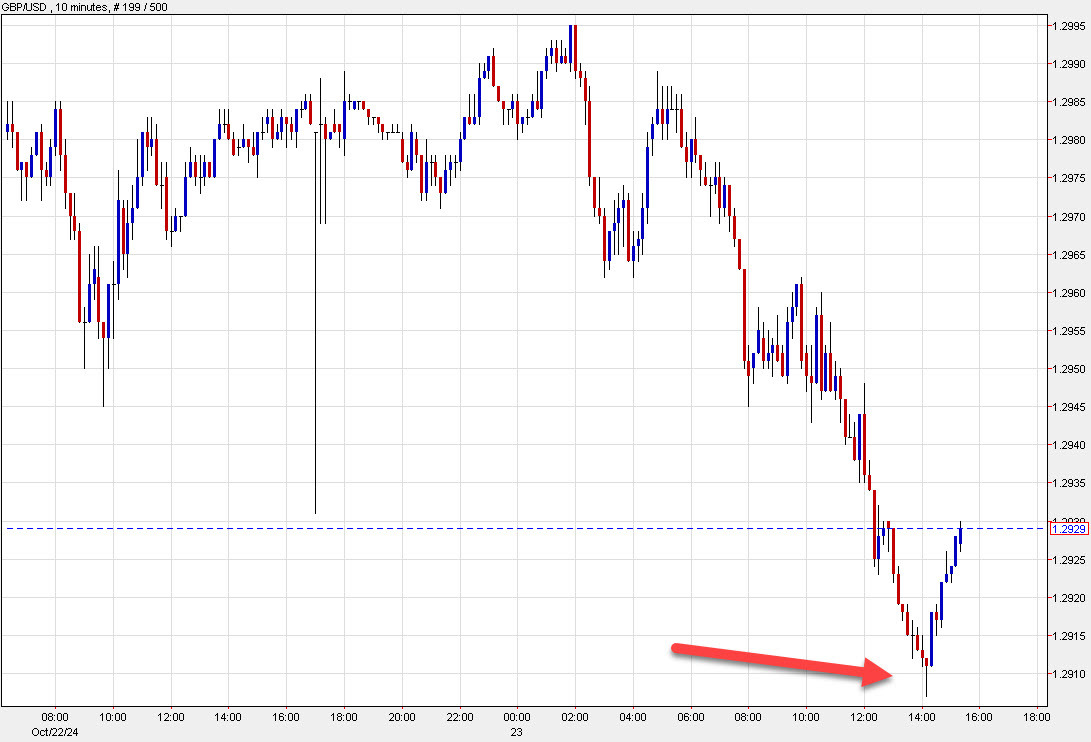Click the blue dashed current price line

(525, 529)
